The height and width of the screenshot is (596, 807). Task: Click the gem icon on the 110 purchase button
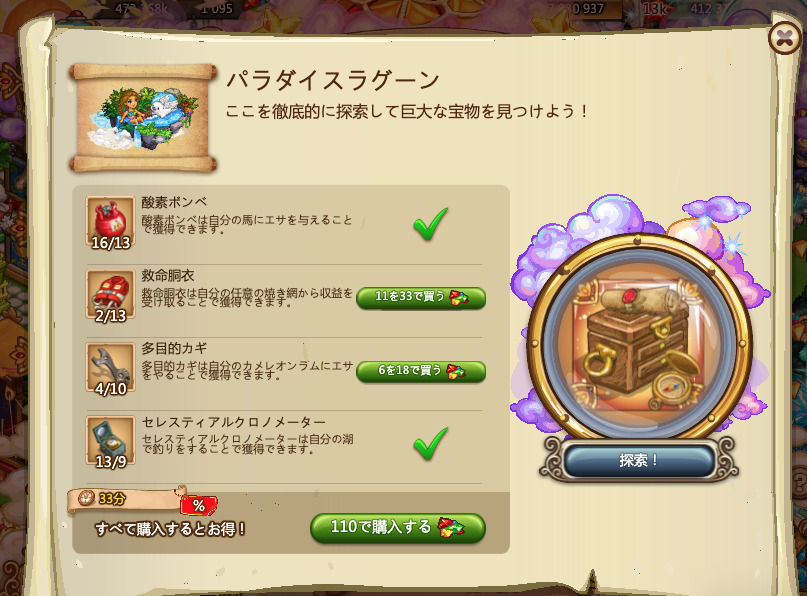coord(451,528)
